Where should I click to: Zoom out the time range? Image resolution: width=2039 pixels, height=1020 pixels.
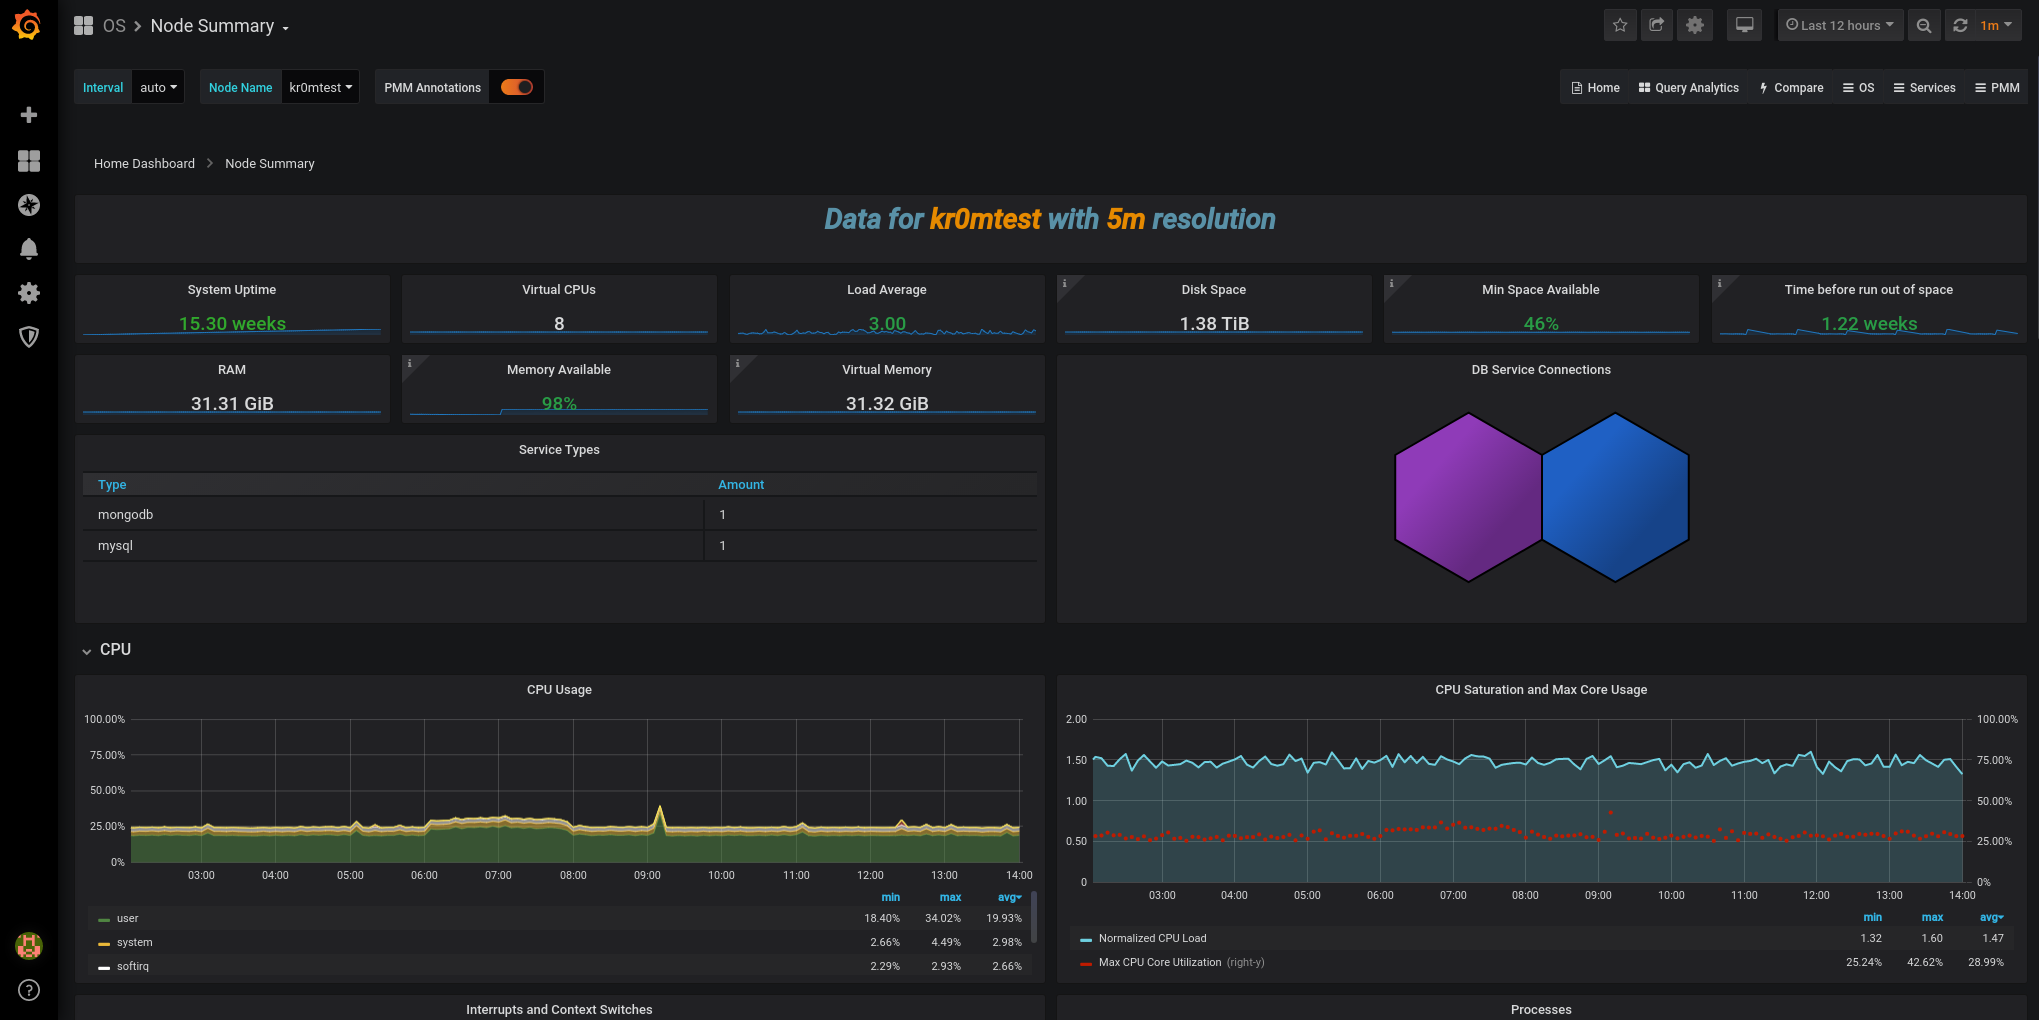coord(1924,26)
